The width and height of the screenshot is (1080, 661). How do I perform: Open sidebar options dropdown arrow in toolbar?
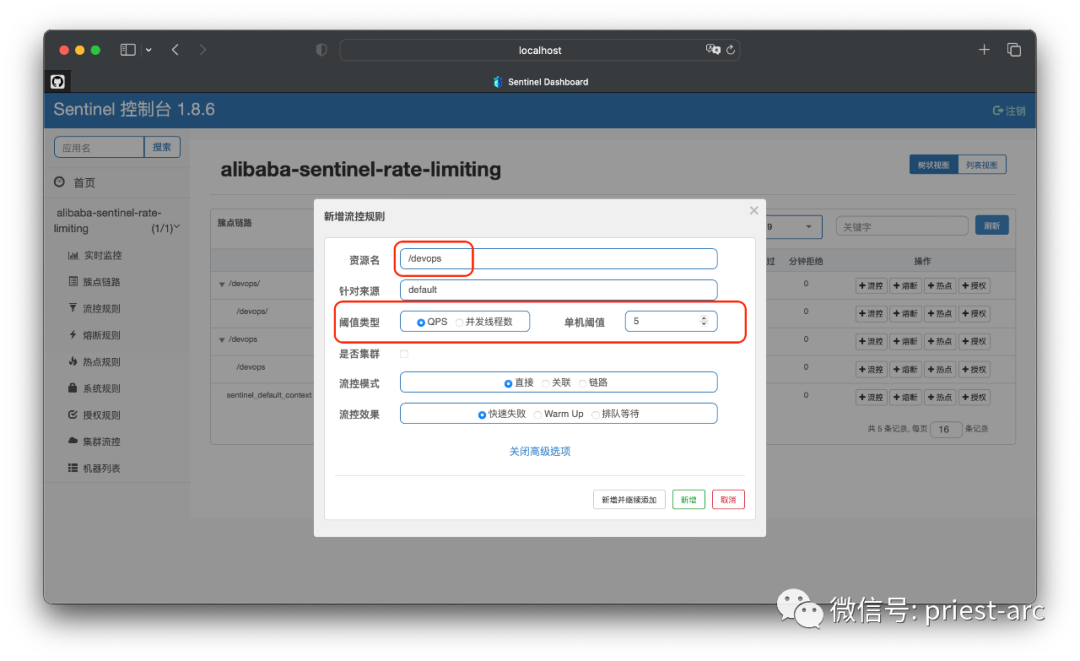point(149,50)
